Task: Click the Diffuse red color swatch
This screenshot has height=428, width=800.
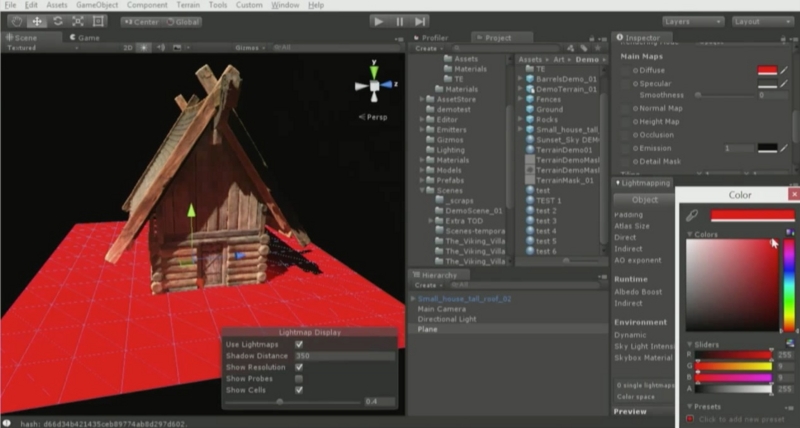Action: tap(767, 70)
